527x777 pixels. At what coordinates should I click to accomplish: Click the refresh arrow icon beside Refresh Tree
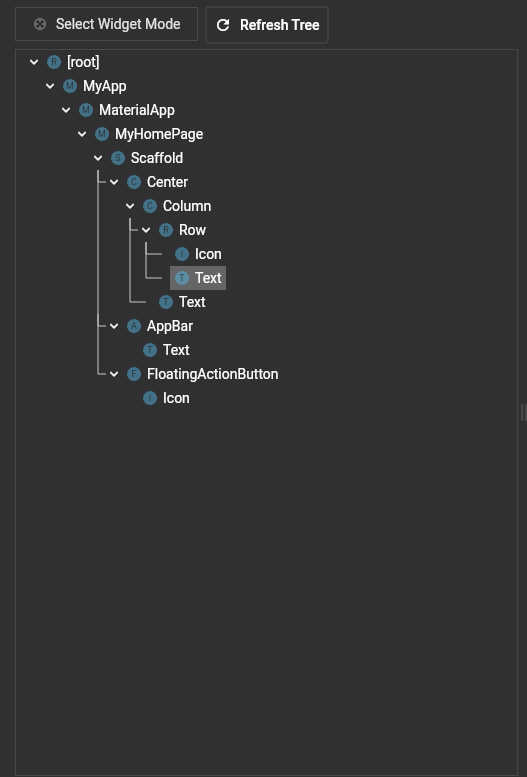pos(223,25)
